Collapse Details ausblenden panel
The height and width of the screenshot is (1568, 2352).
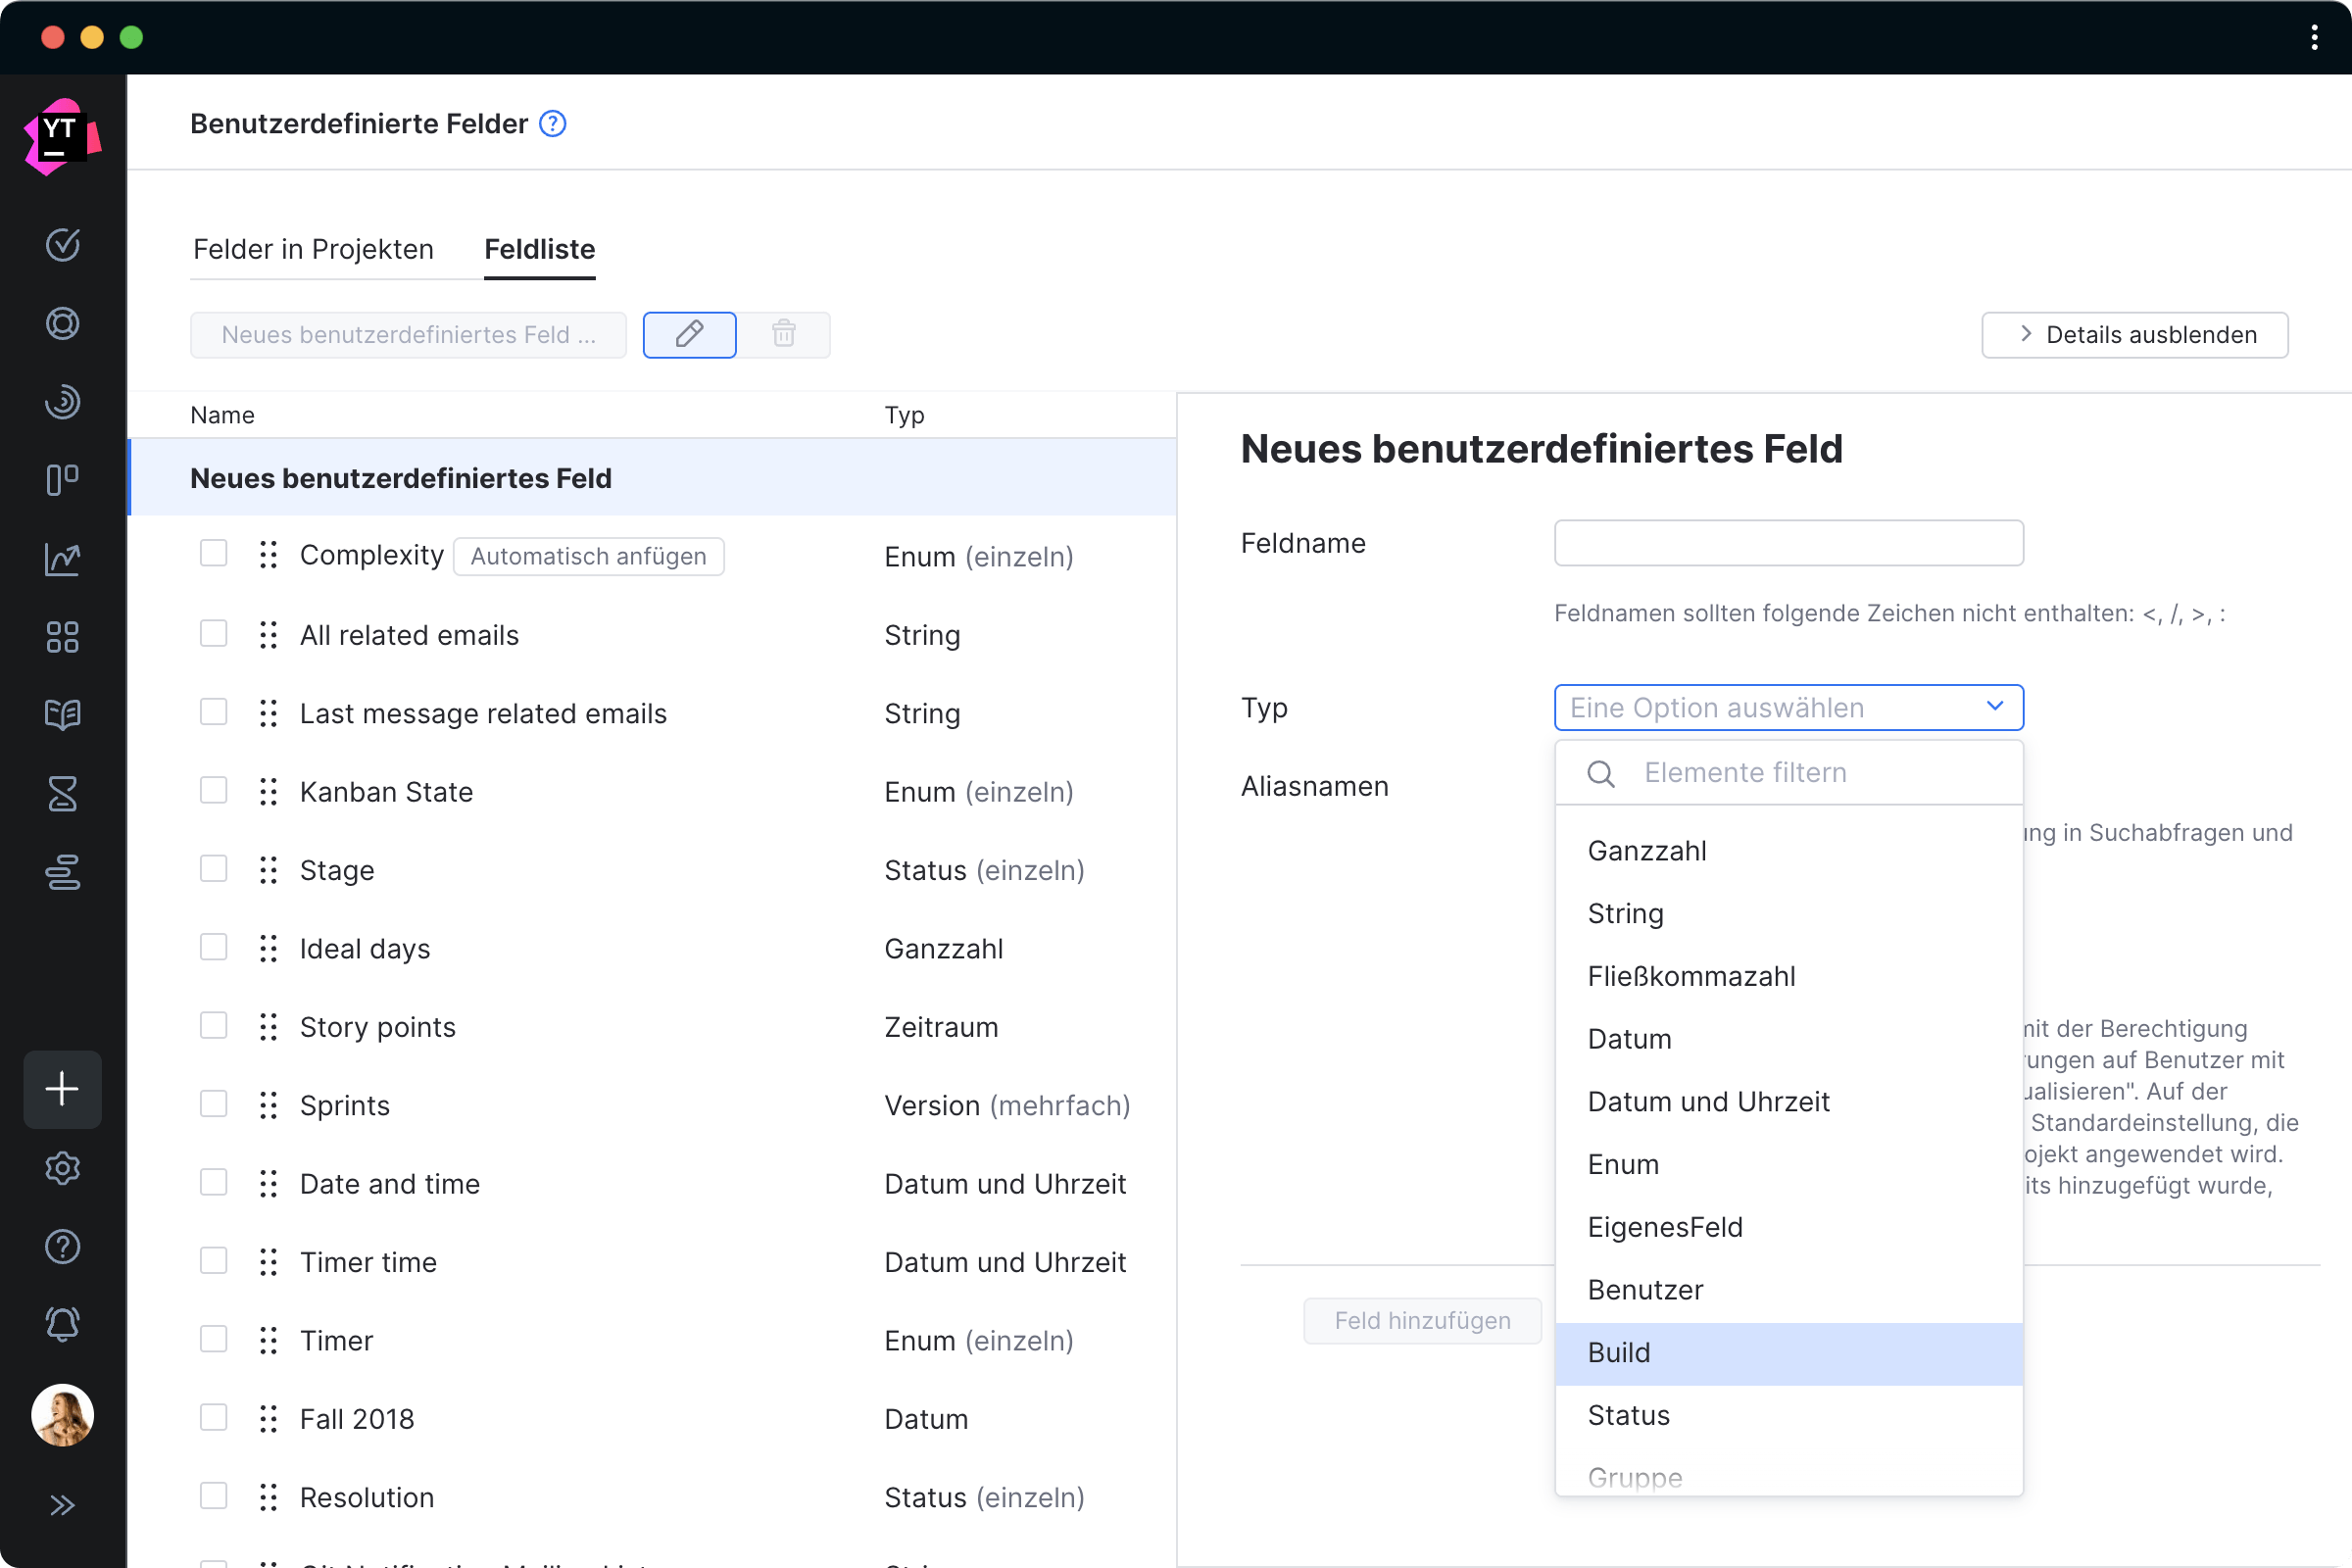pyautogui.click(x=2138, y=334)
